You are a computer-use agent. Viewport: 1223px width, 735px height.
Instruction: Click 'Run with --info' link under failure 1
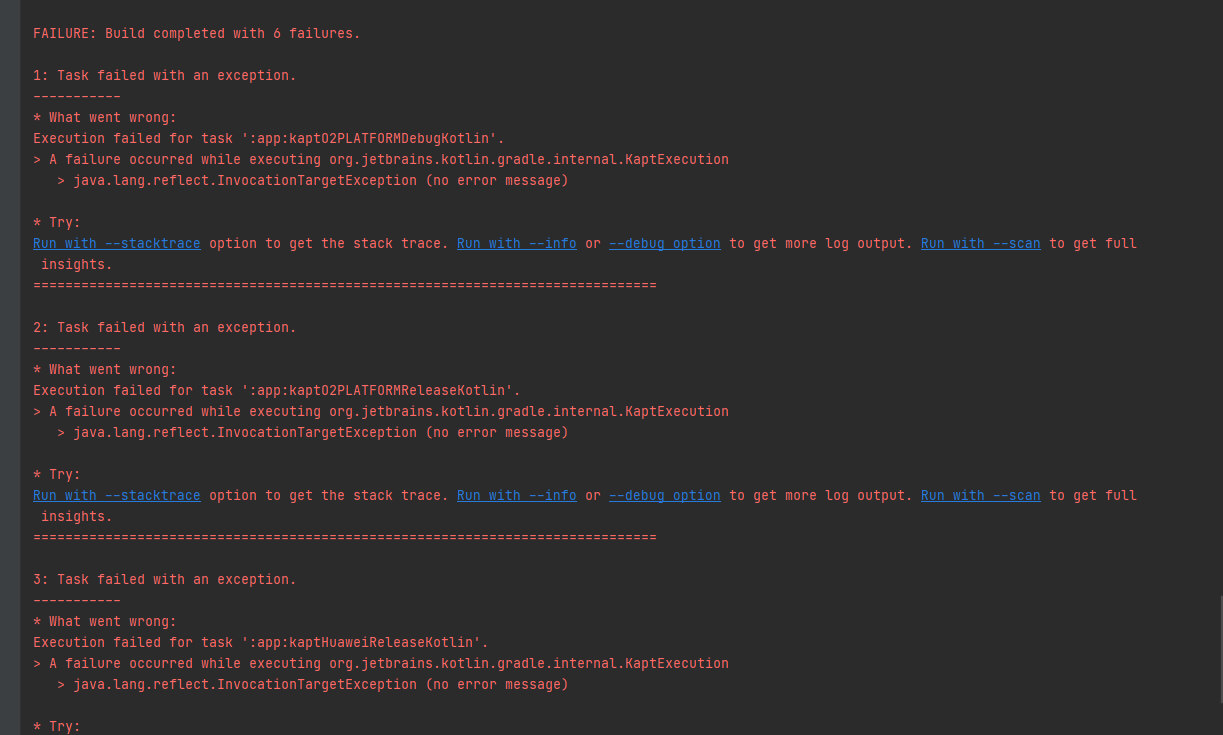[516, 244]
